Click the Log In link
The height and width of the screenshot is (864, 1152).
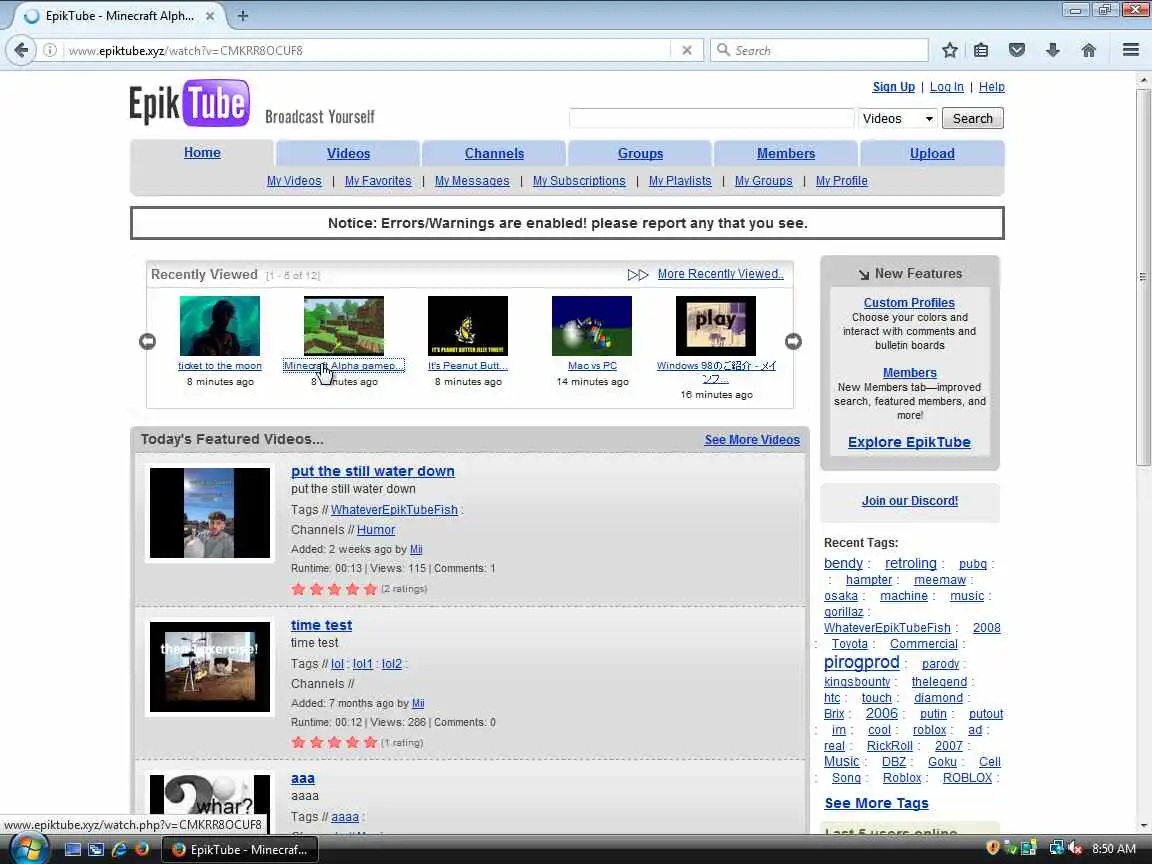pyautogui.click(x=946, y=87)
